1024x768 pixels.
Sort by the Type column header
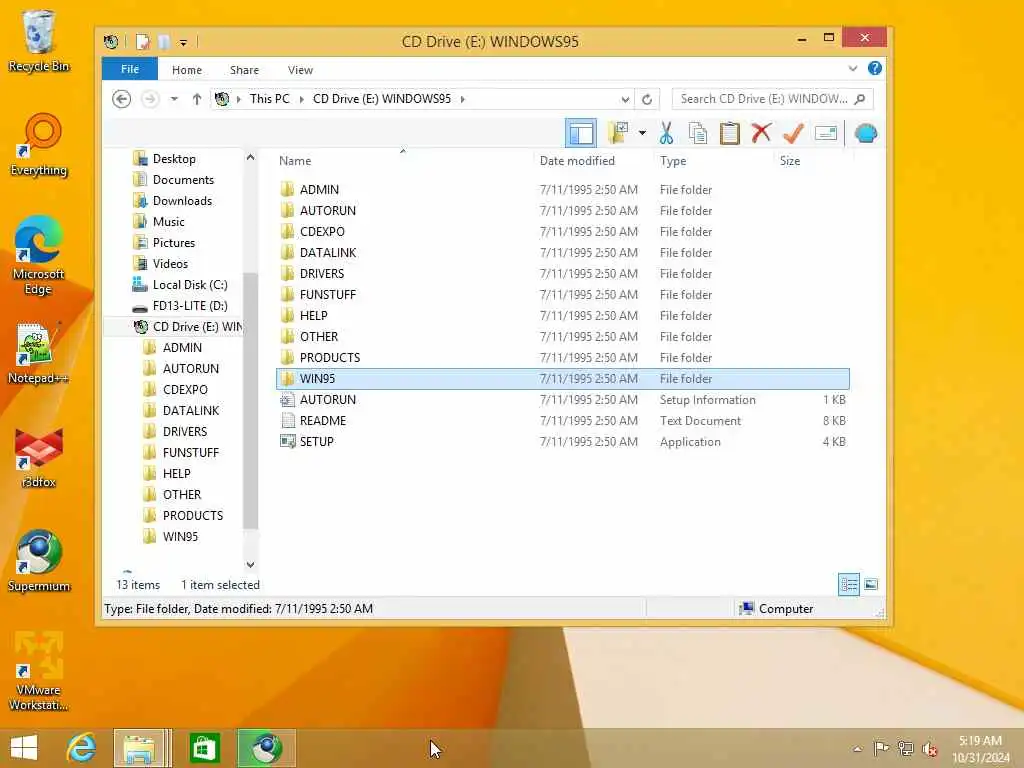tap(673, 161)
